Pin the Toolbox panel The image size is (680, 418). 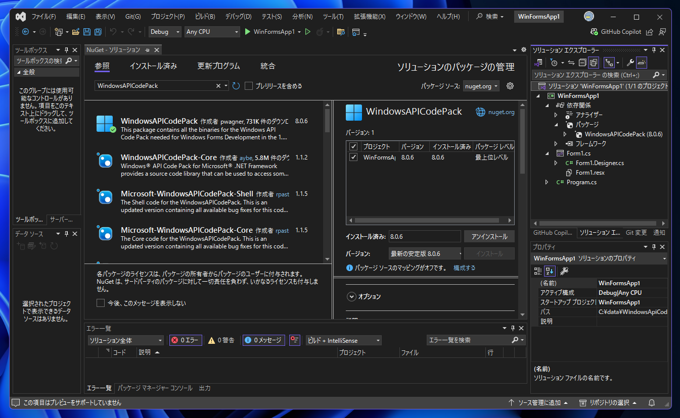[x=66, y=50]
